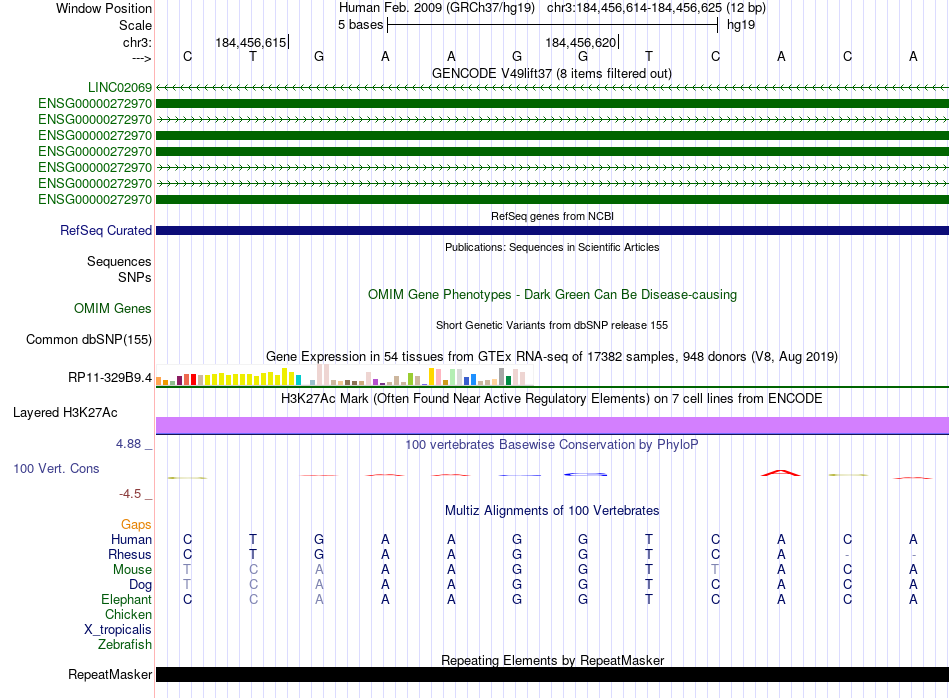
Task: Click the 'Common dbSNP(155)' label
Action: pos(89,339)
